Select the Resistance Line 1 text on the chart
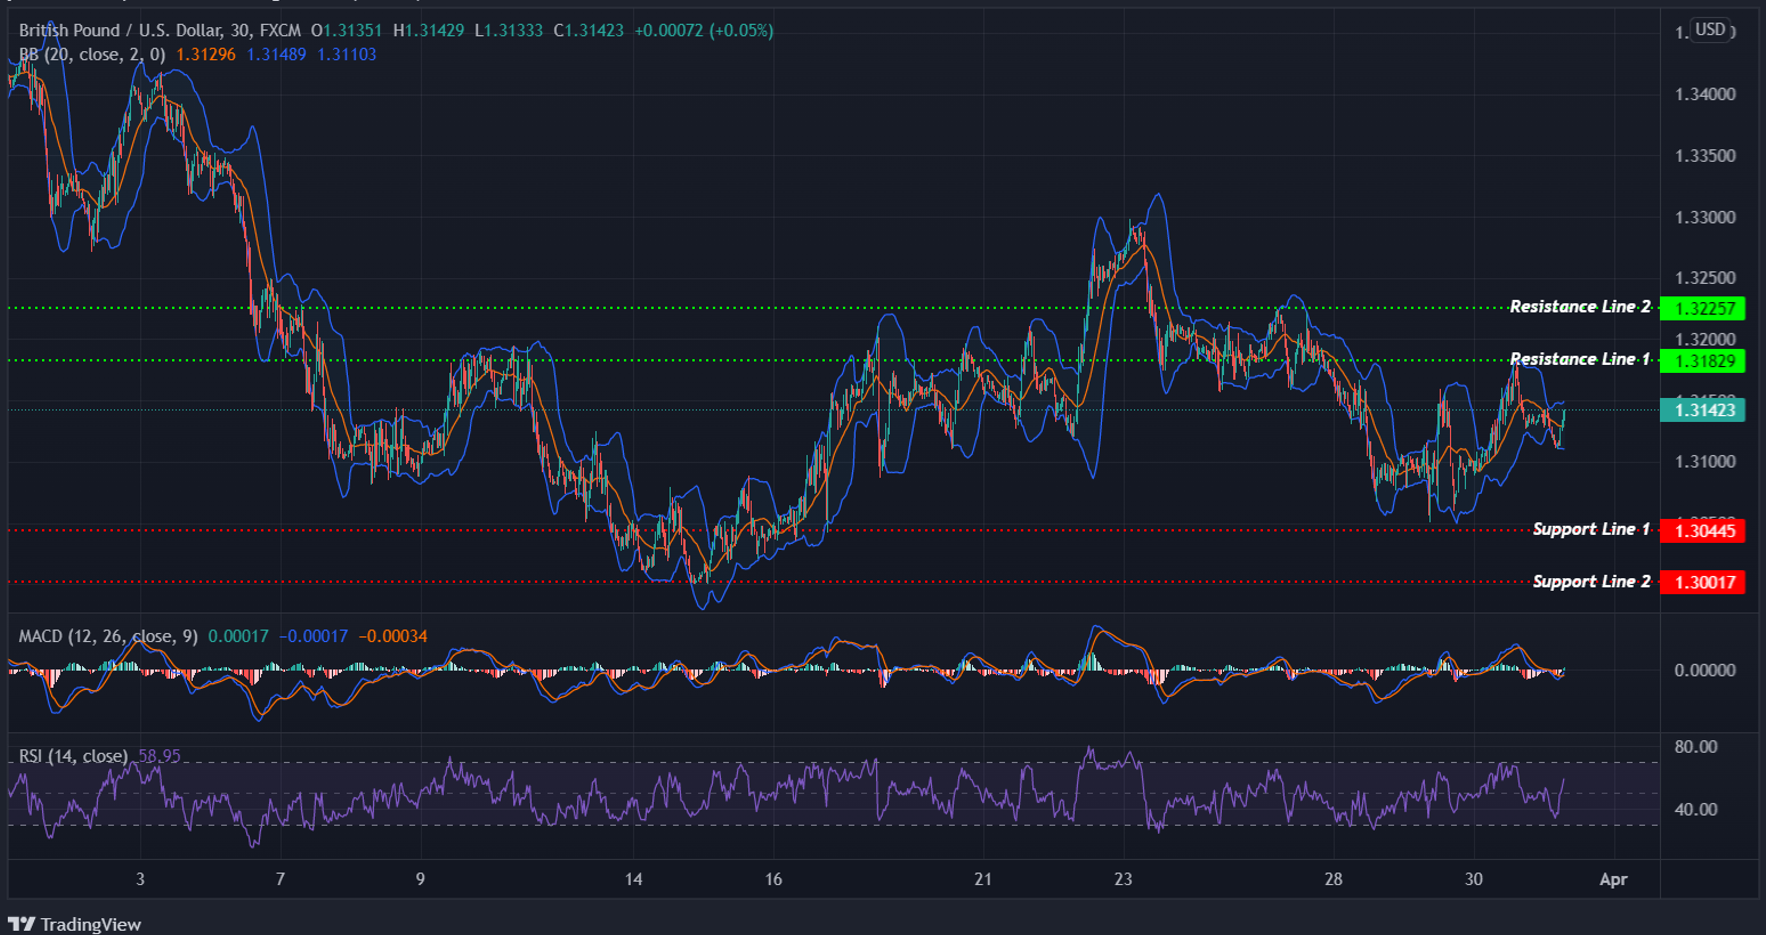This screenshot has height=935, width=1766. coord(1578,358)
